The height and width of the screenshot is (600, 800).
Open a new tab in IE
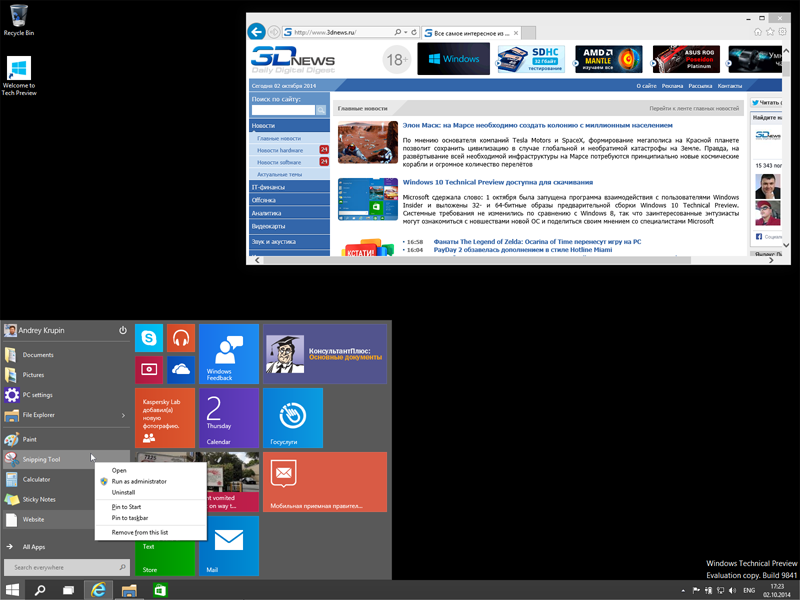529,33
